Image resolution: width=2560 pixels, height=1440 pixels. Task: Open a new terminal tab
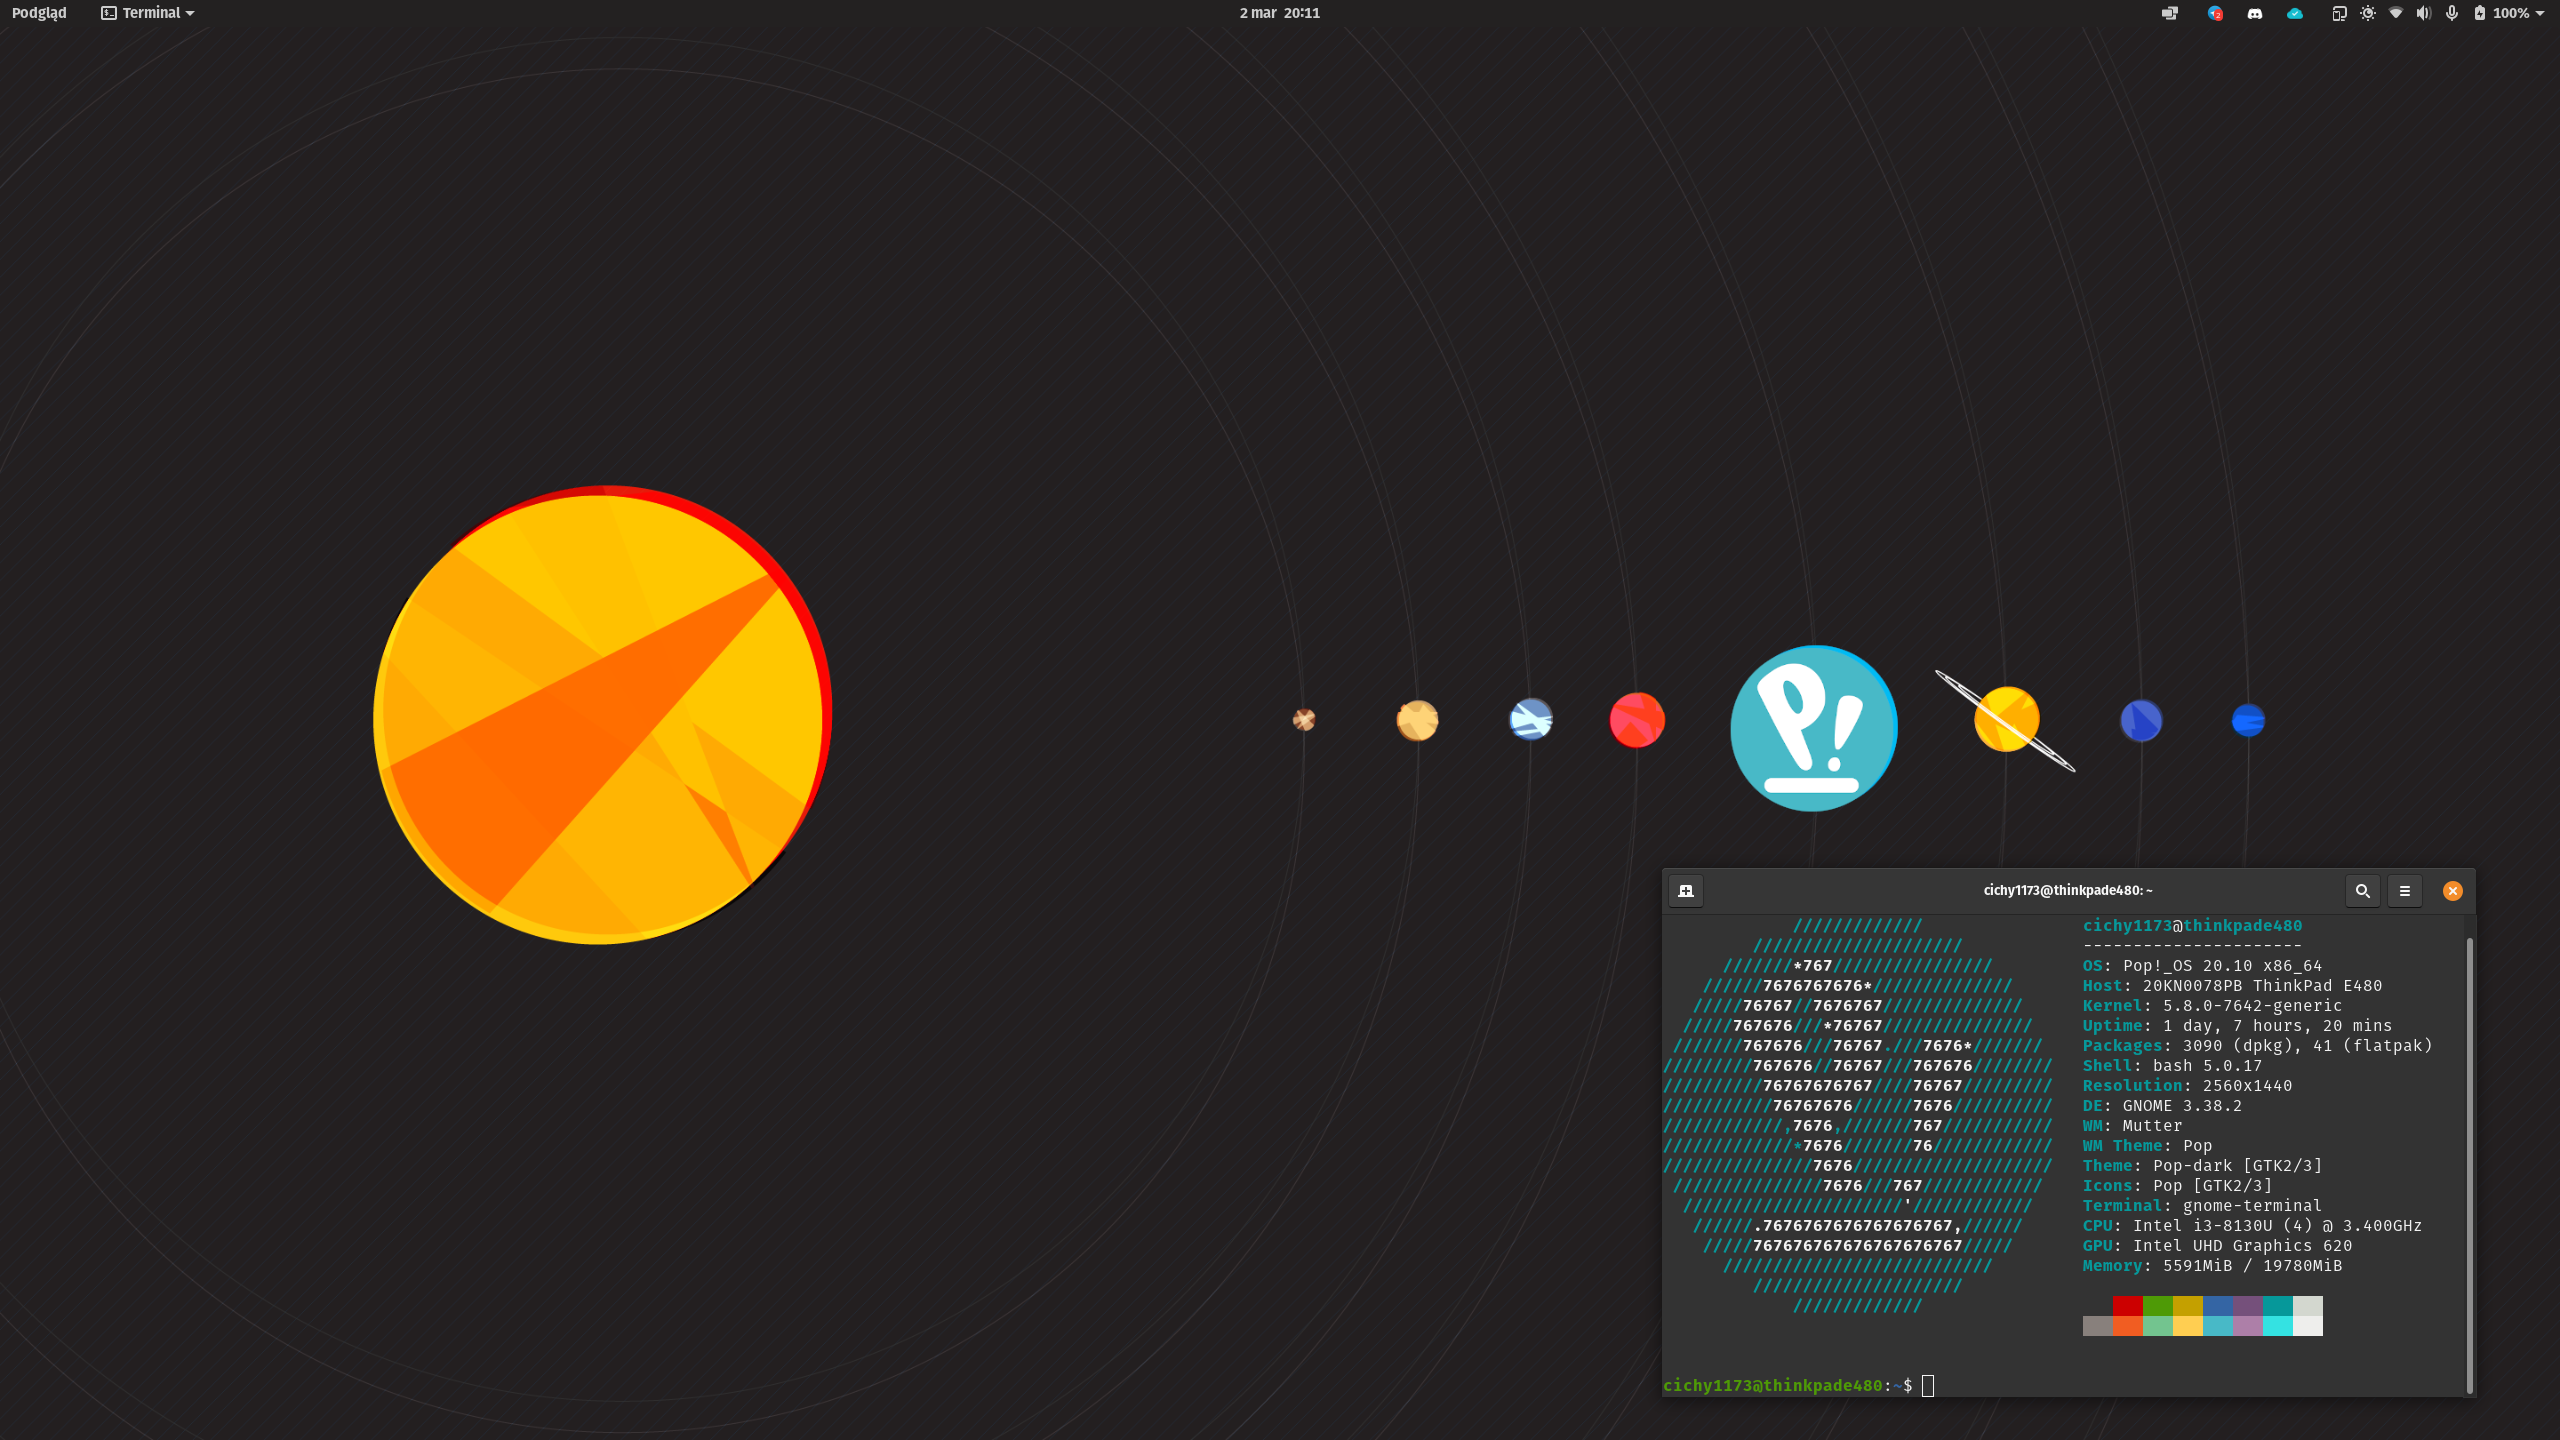pos(1686,890)
